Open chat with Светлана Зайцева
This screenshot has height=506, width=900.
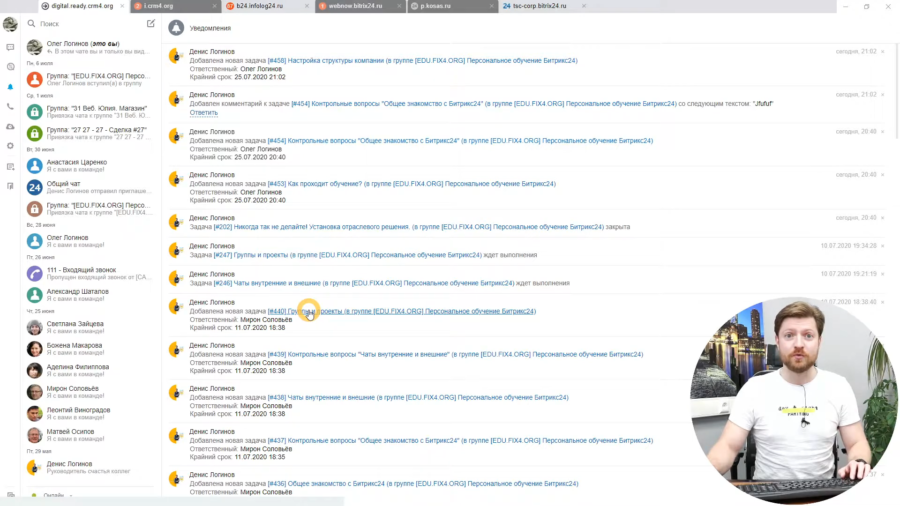click(x=89, y=327)
